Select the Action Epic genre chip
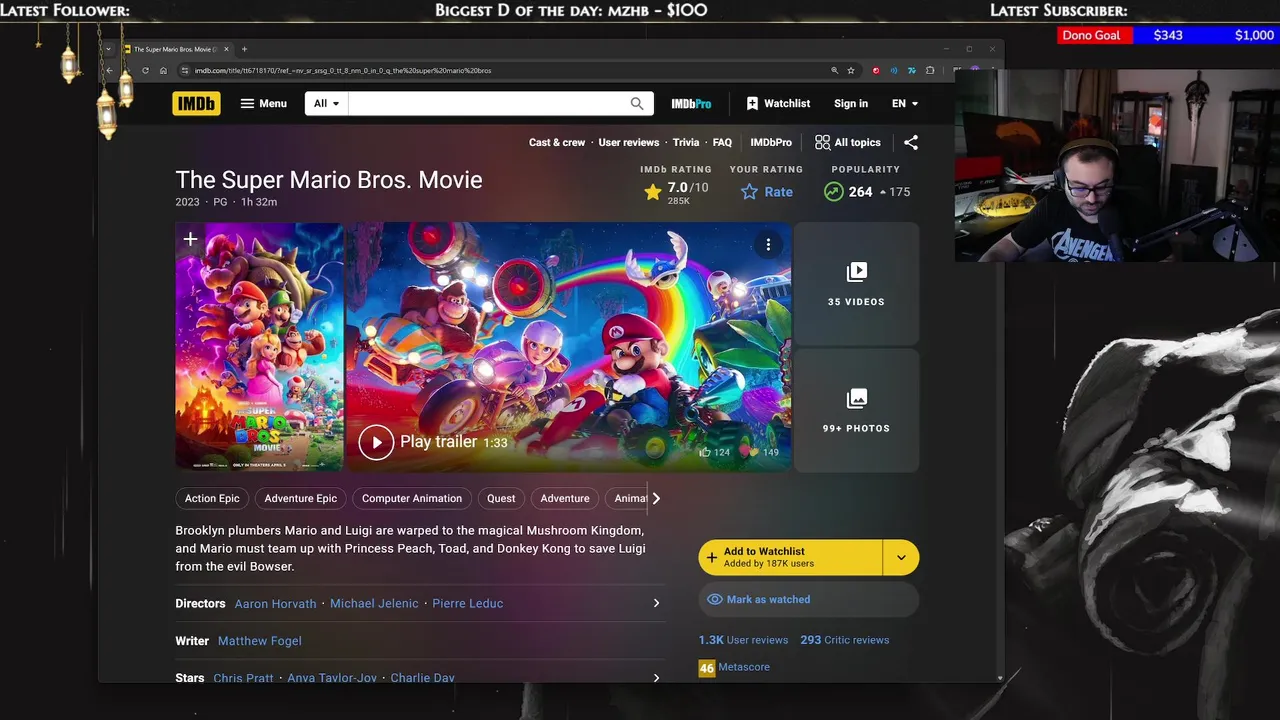 click(x=212, y=498)
